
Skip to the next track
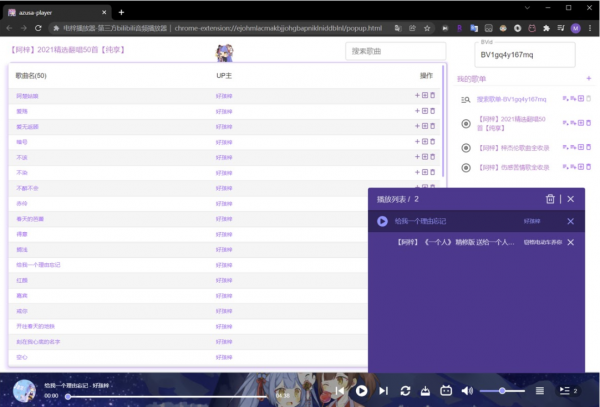(x=383, y=391)
